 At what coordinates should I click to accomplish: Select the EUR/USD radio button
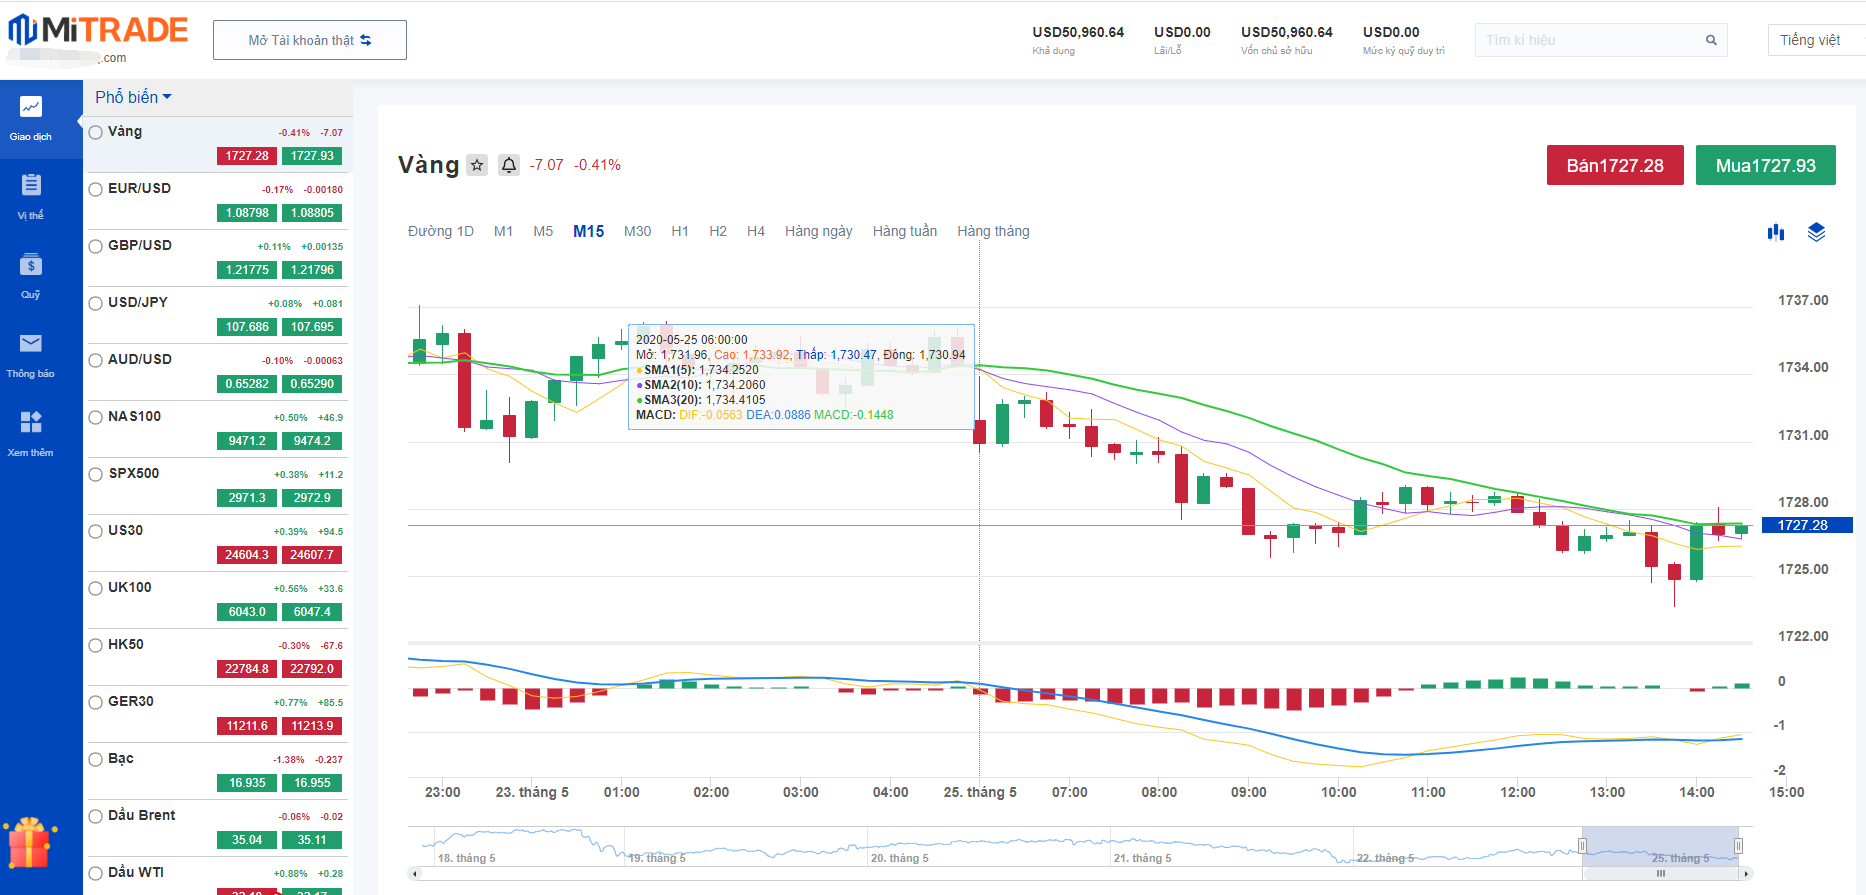pos(96,189)
